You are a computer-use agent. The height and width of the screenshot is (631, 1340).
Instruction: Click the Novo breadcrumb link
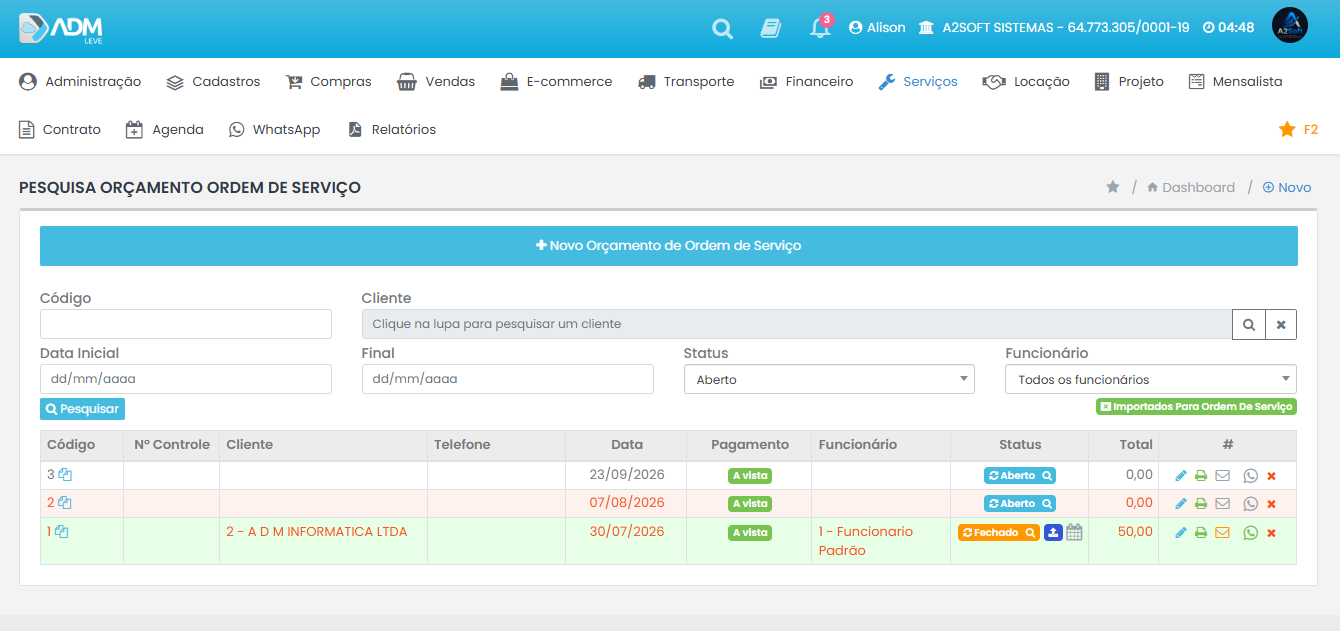coord(1287,188)
